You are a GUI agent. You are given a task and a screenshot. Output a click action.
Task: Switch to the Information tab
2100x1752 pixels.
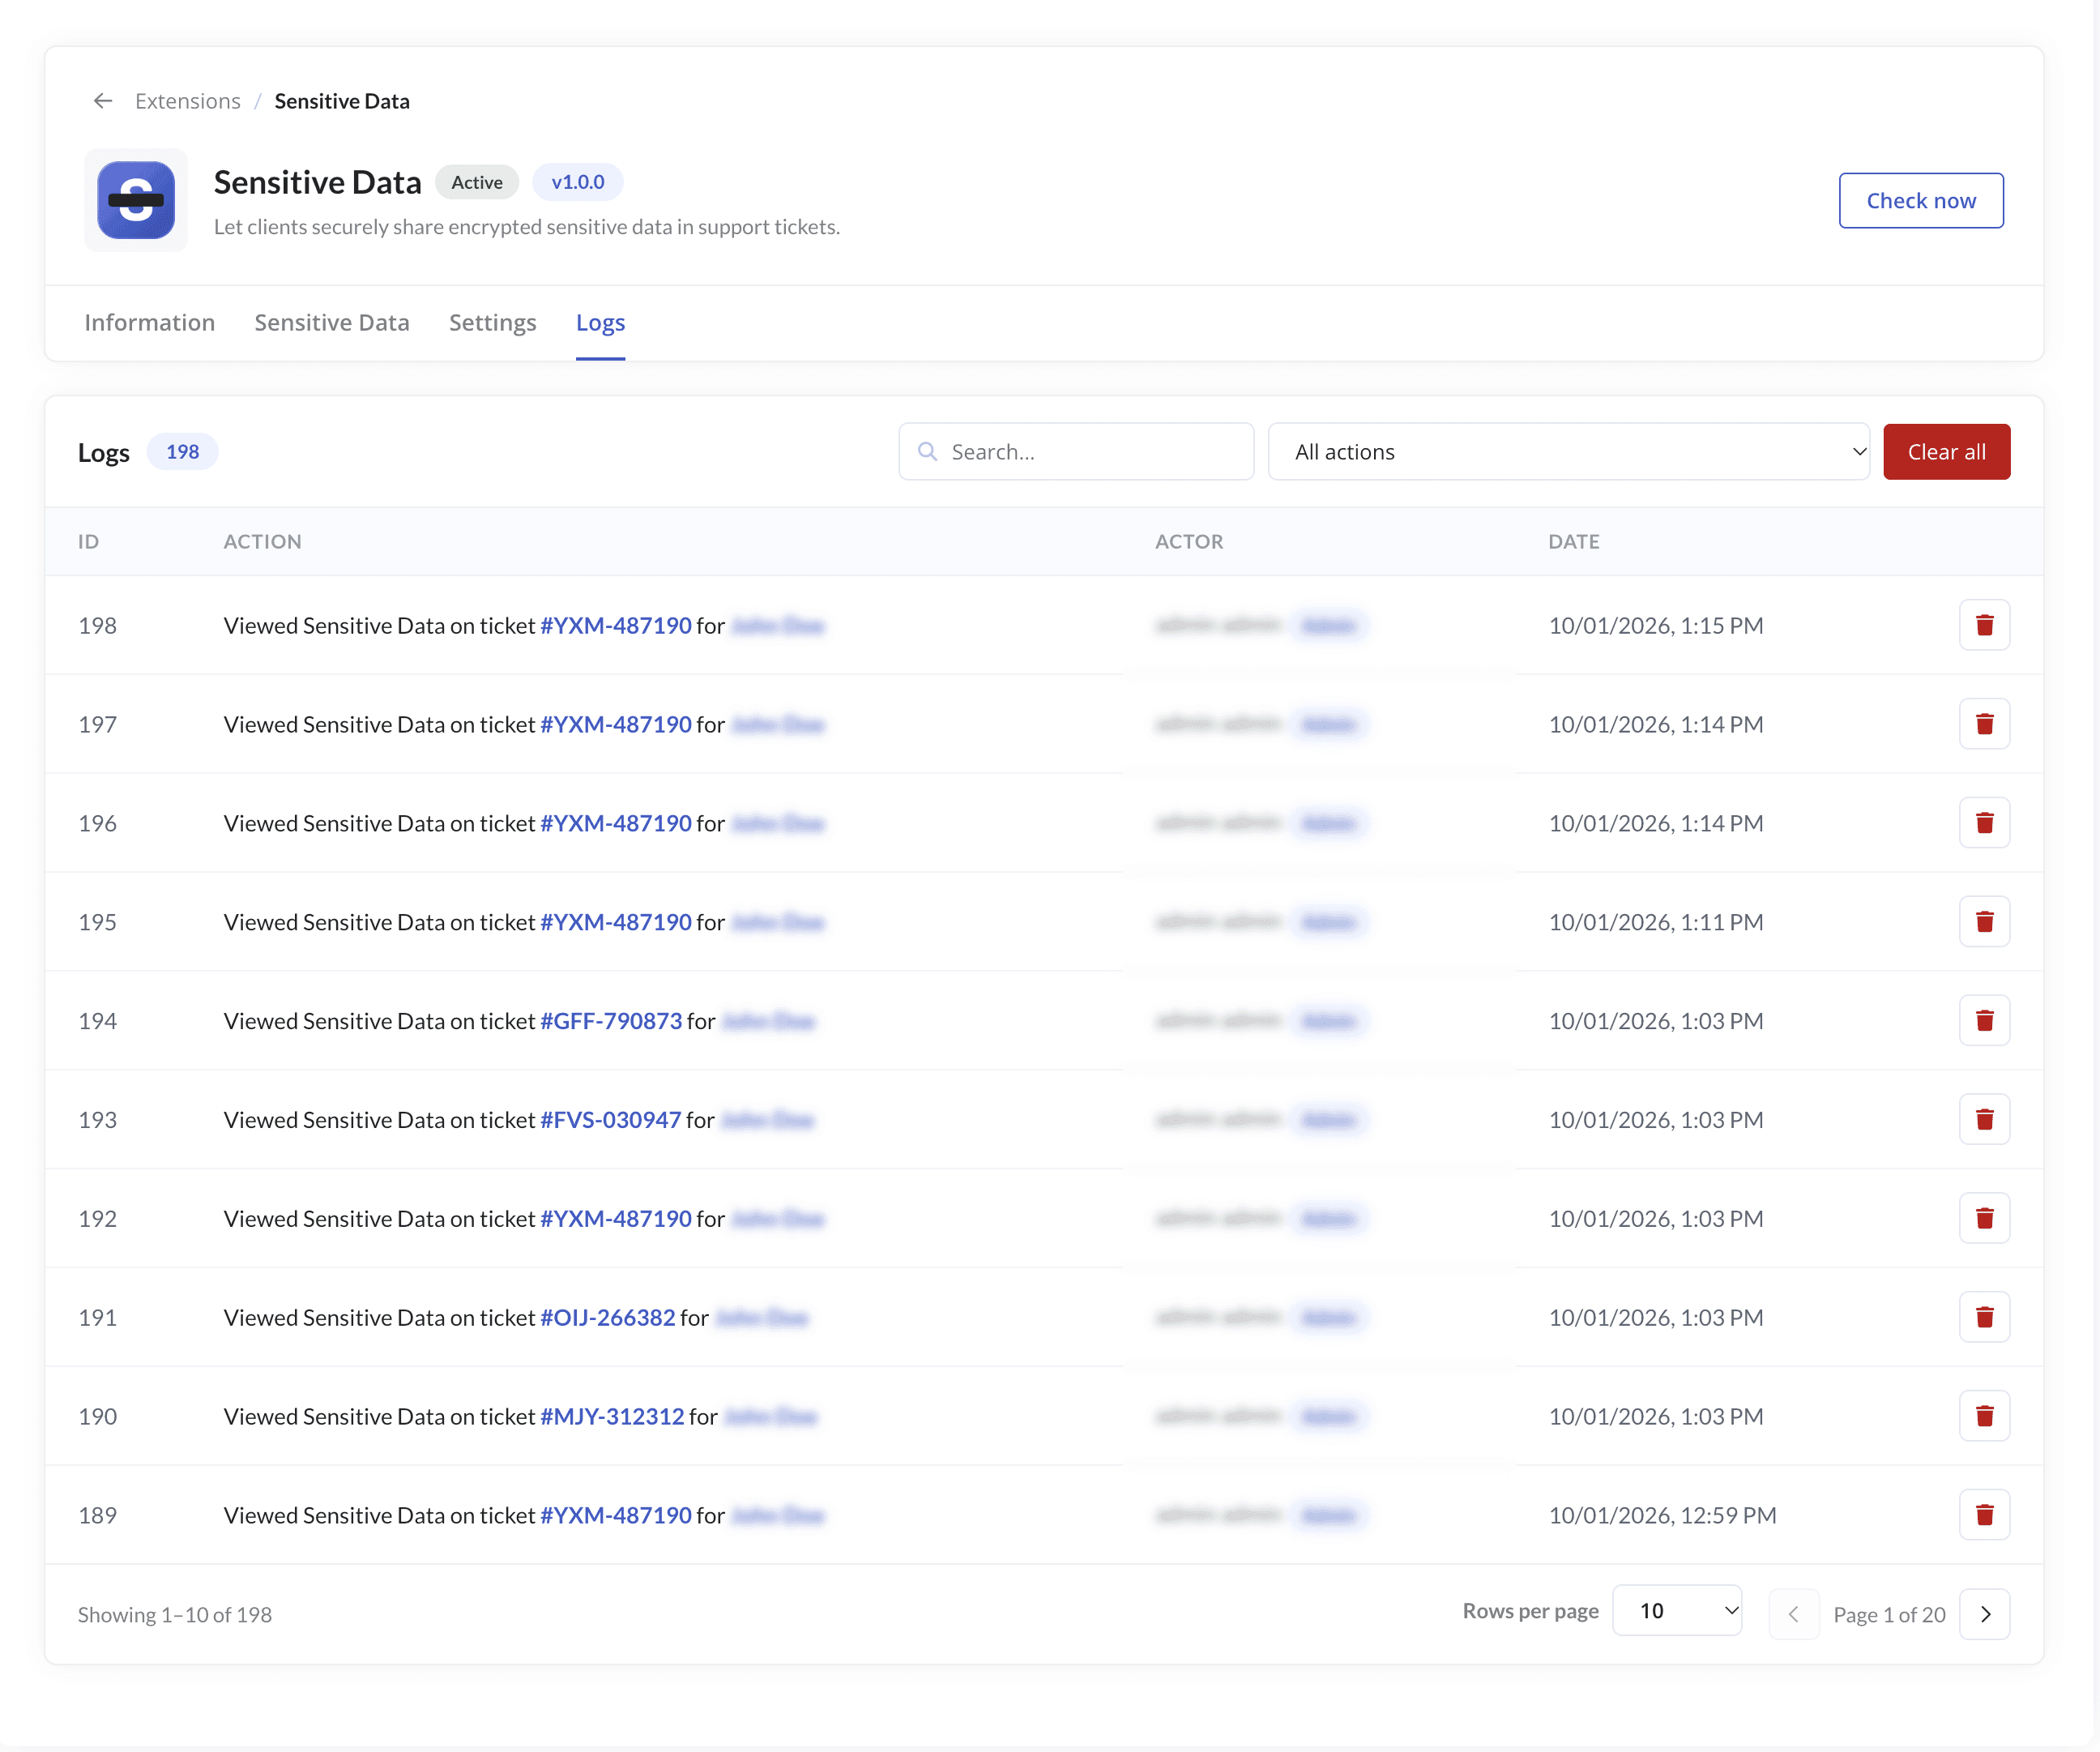[x=150, y=323]
